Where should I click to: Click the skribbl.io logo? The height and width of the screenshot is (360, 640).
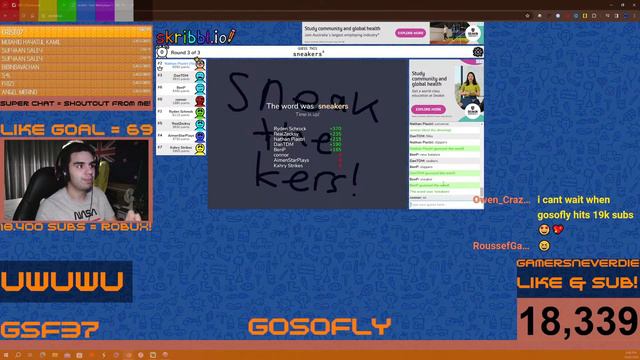click(196, 37)
